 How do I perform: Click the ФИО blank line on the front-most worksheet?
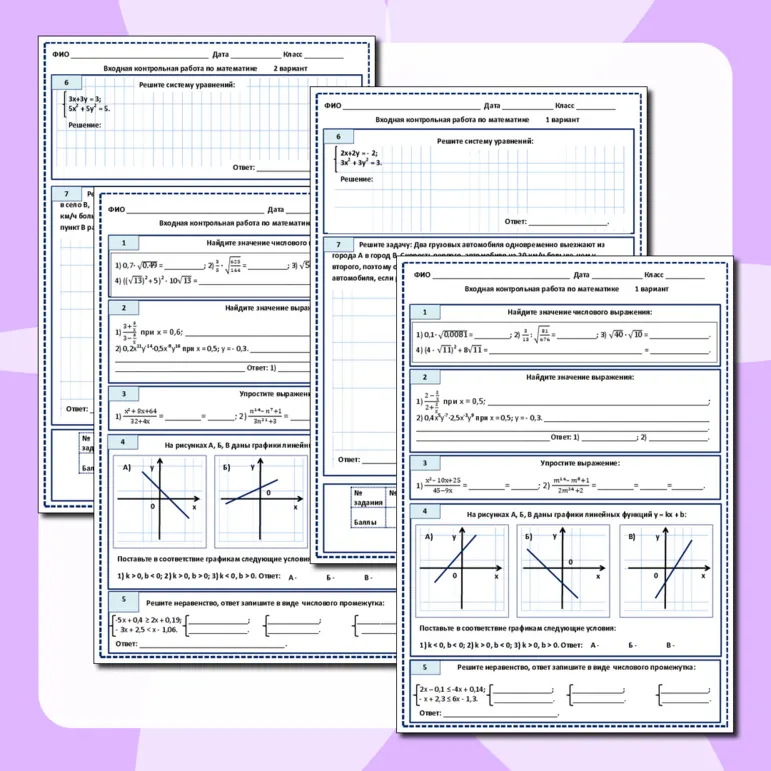tap(501, 279)
